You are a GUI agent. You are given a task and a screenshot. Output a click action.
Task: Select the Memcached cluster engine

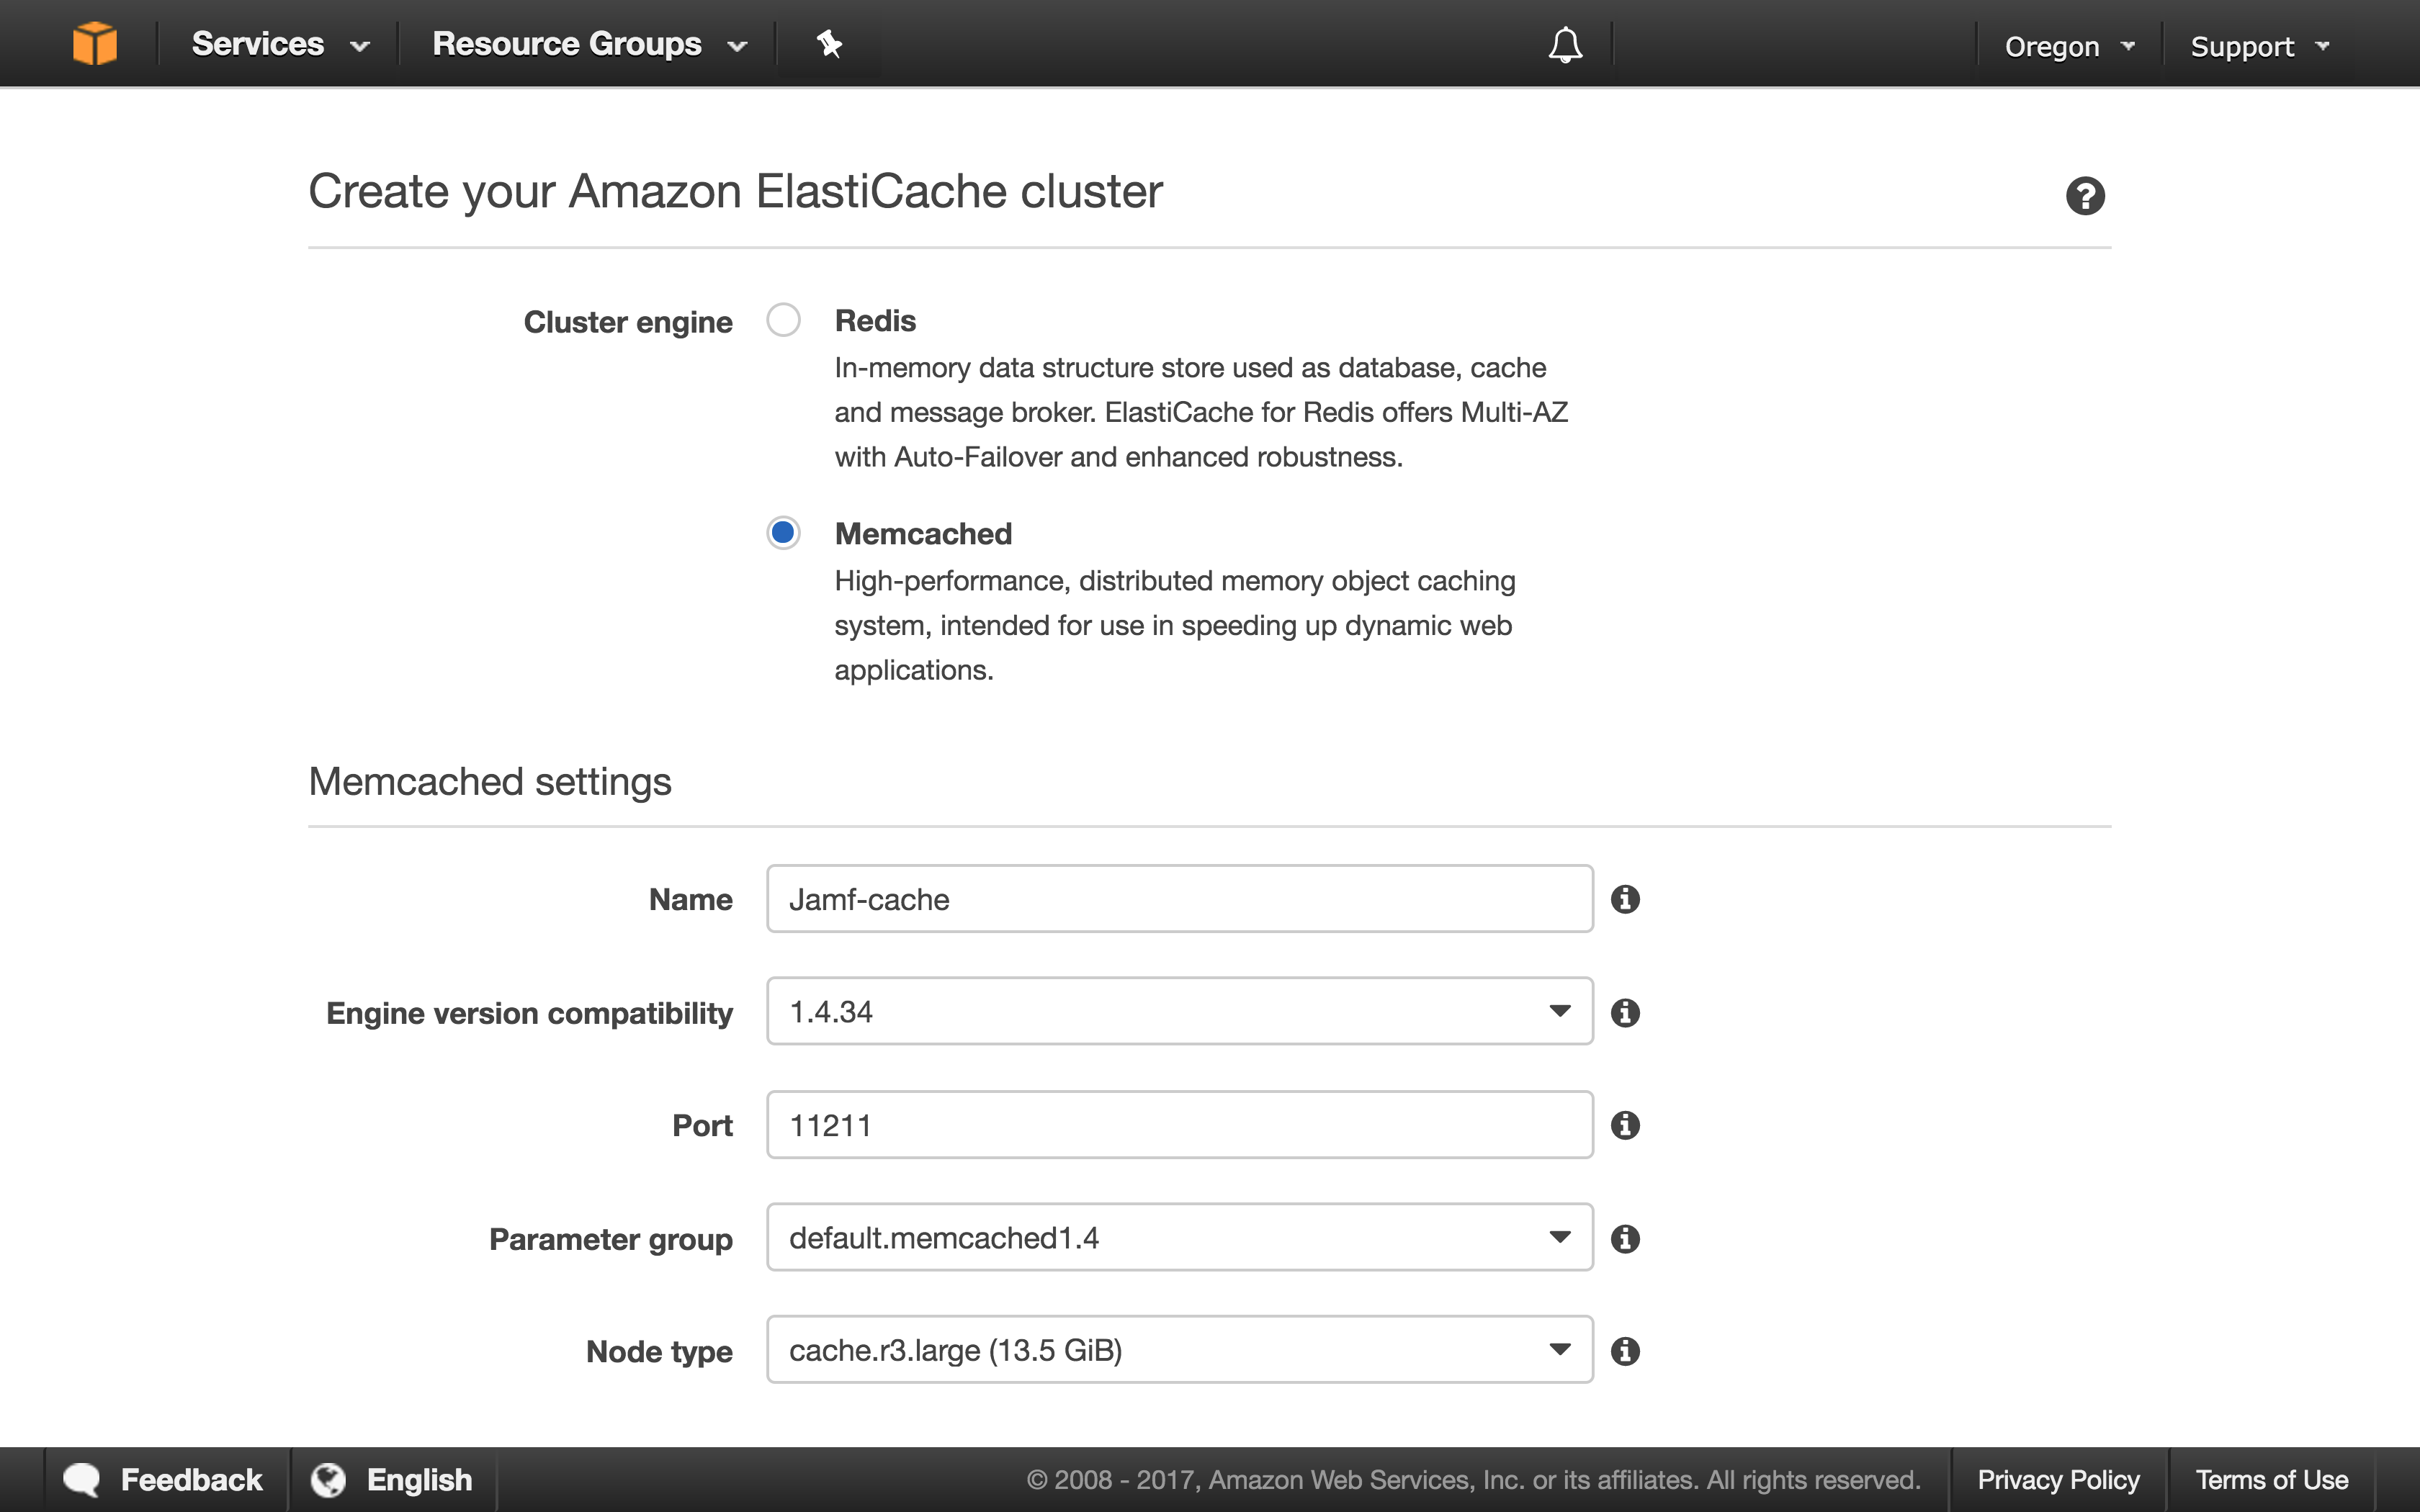pos(783,533)
